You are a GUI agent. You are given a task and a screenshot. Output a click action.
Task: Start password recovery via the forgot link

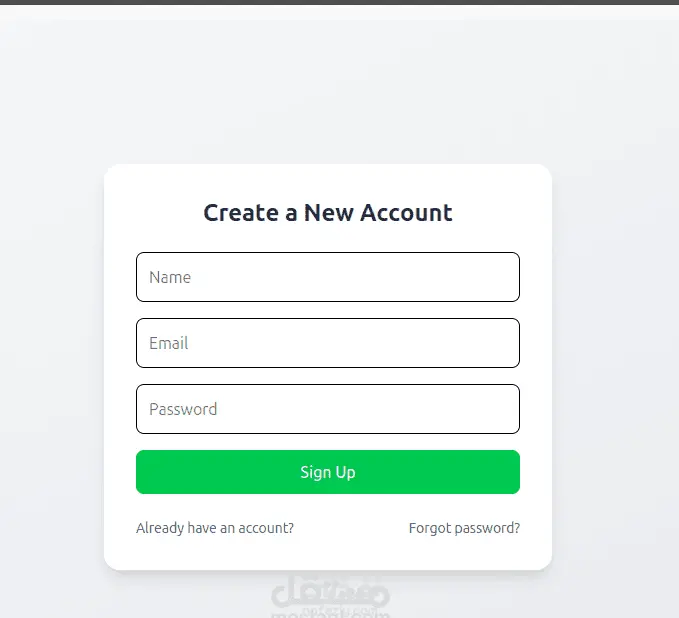(464, 528)
